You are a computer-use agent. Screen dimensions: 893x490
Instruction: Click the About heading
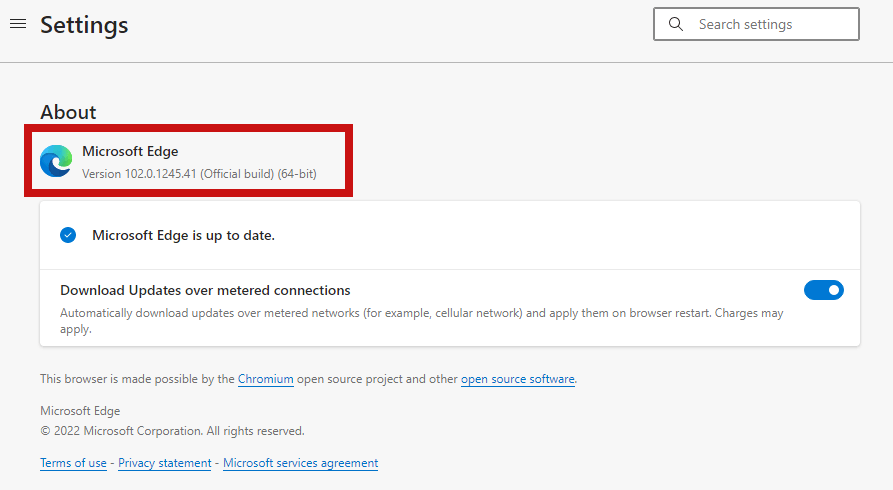pyautogui.click(x=68, y=112)
